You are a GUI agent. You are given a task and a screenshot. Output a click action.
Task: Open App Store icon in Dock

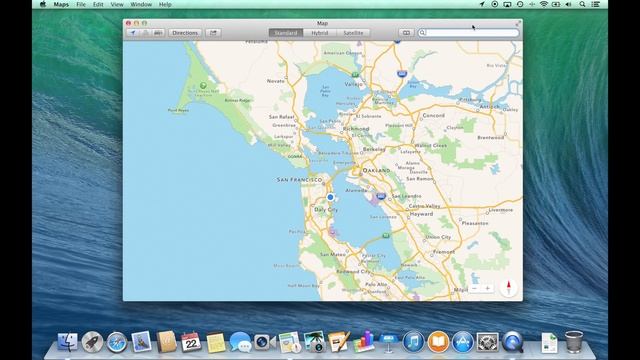pos(463,342)
